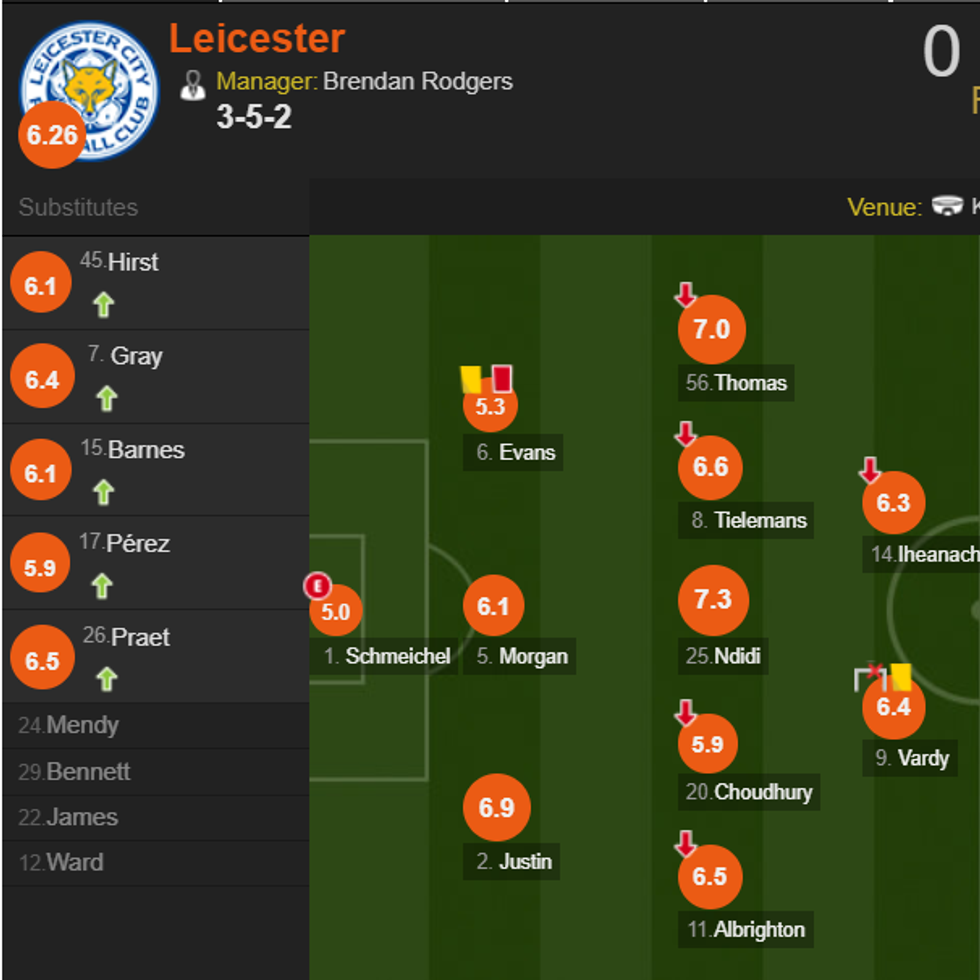
Task: Select unused substitute Mendy
Action: click(82, 725)
